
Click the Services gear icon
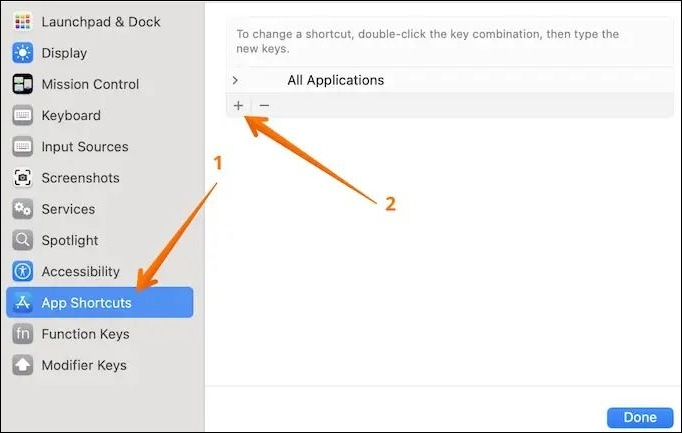click(x=23, y=209)
